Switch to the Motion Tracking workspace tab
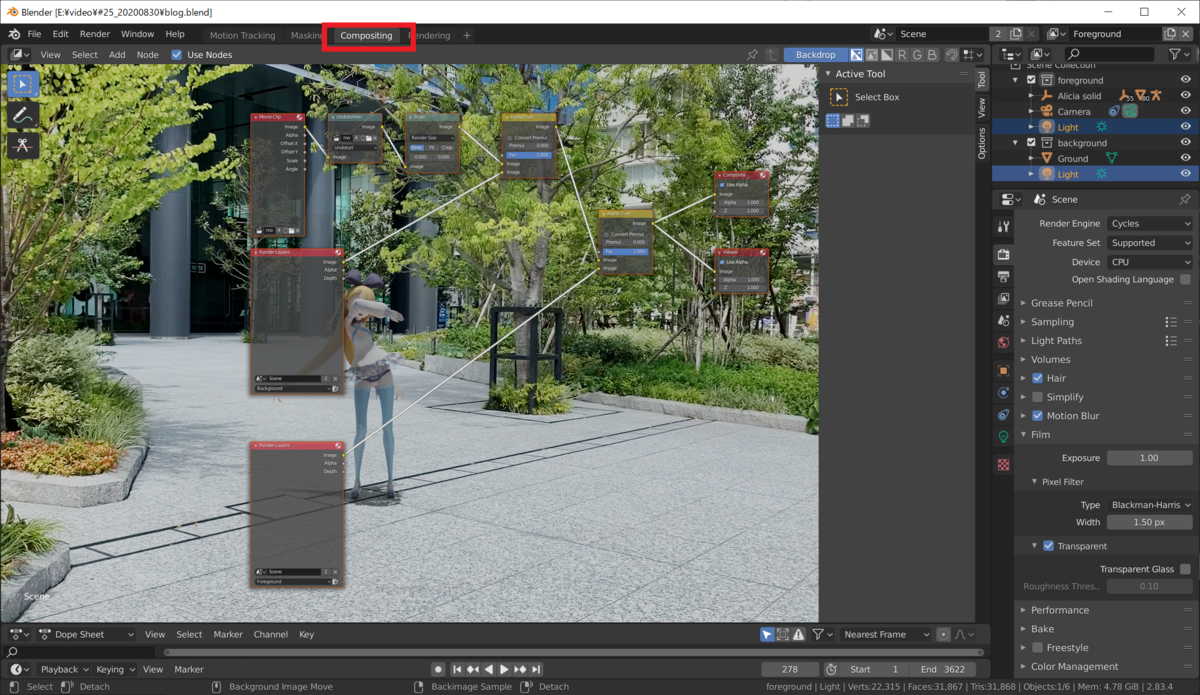Image resolution: width=1200 pixels, height=695 pixels. [242, 35]
